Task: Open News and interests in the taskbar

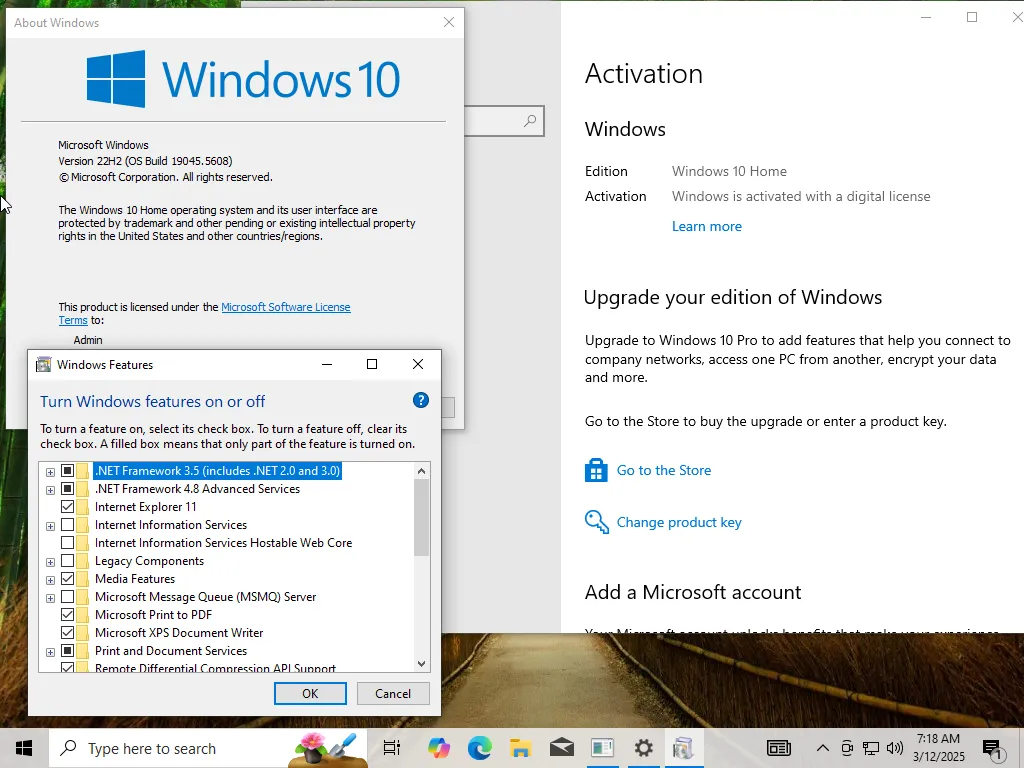Action: click(778, 748)
